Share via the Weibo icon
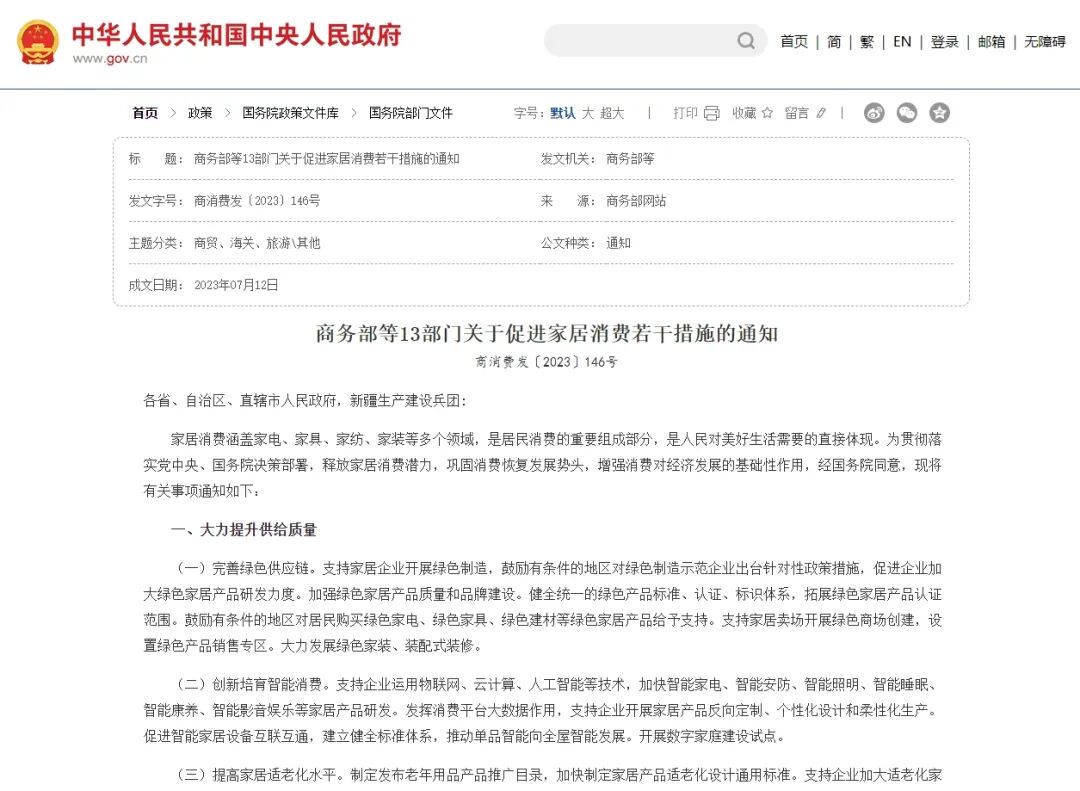The image size is (1080, 791). (x=874, y=112)
